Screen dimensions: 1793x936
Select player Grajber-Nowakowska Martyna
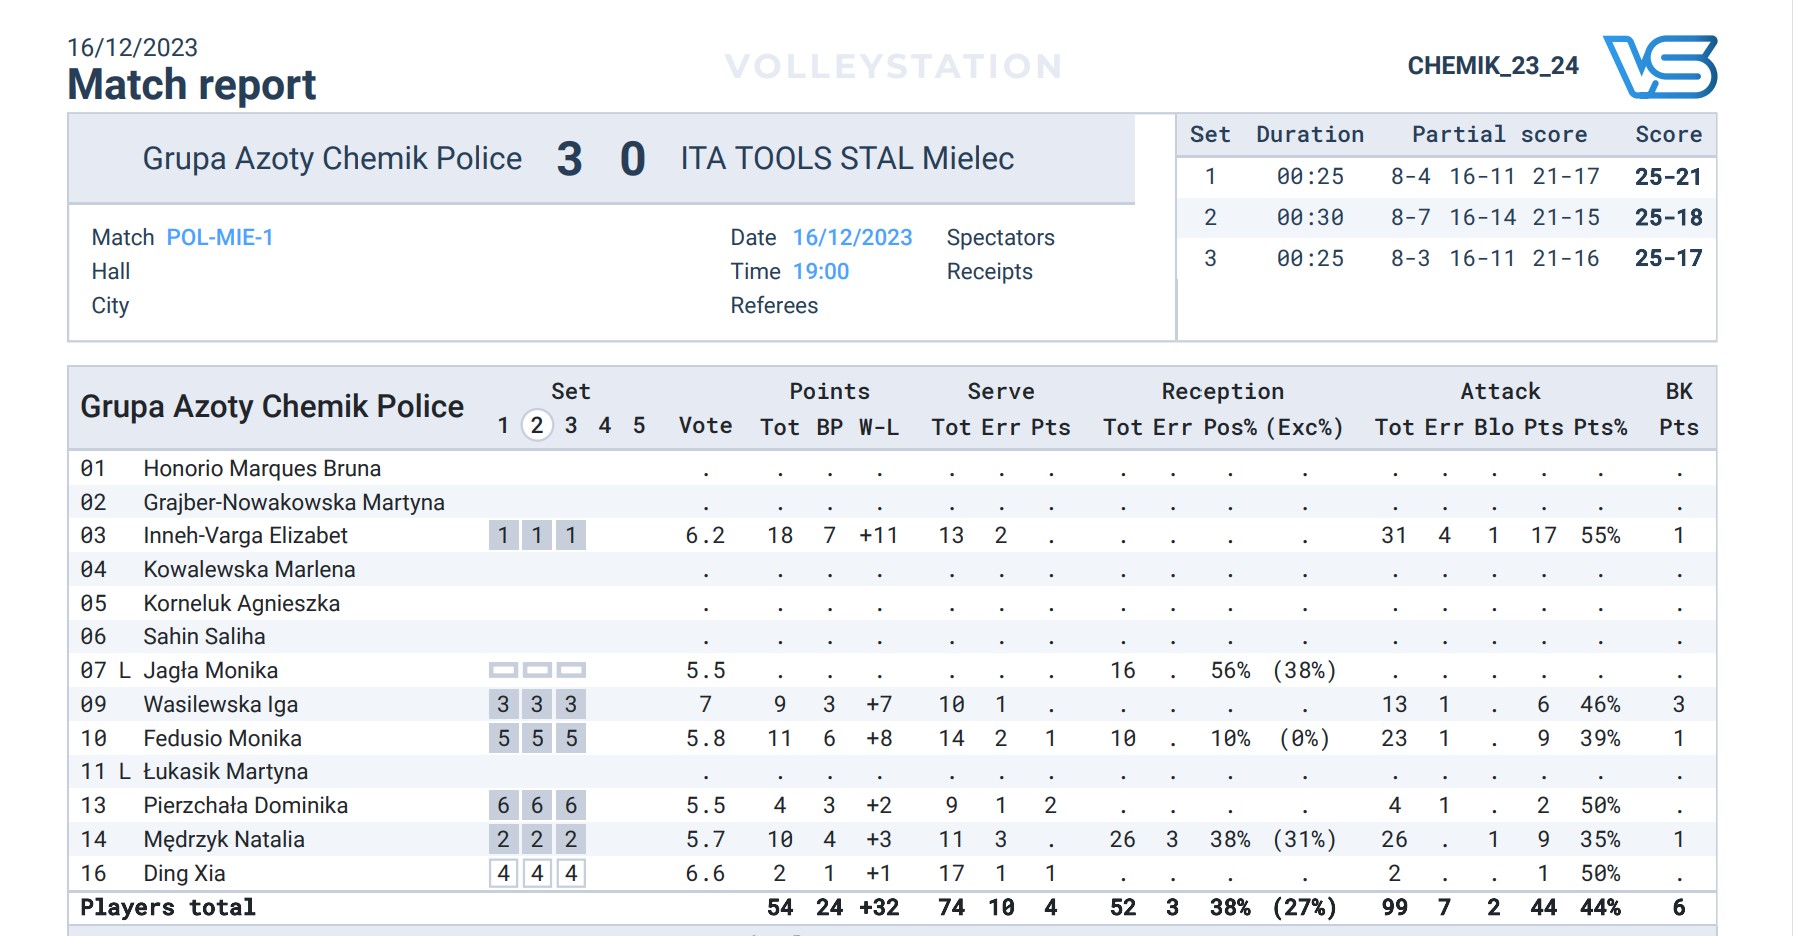click(x=294, y=503)
